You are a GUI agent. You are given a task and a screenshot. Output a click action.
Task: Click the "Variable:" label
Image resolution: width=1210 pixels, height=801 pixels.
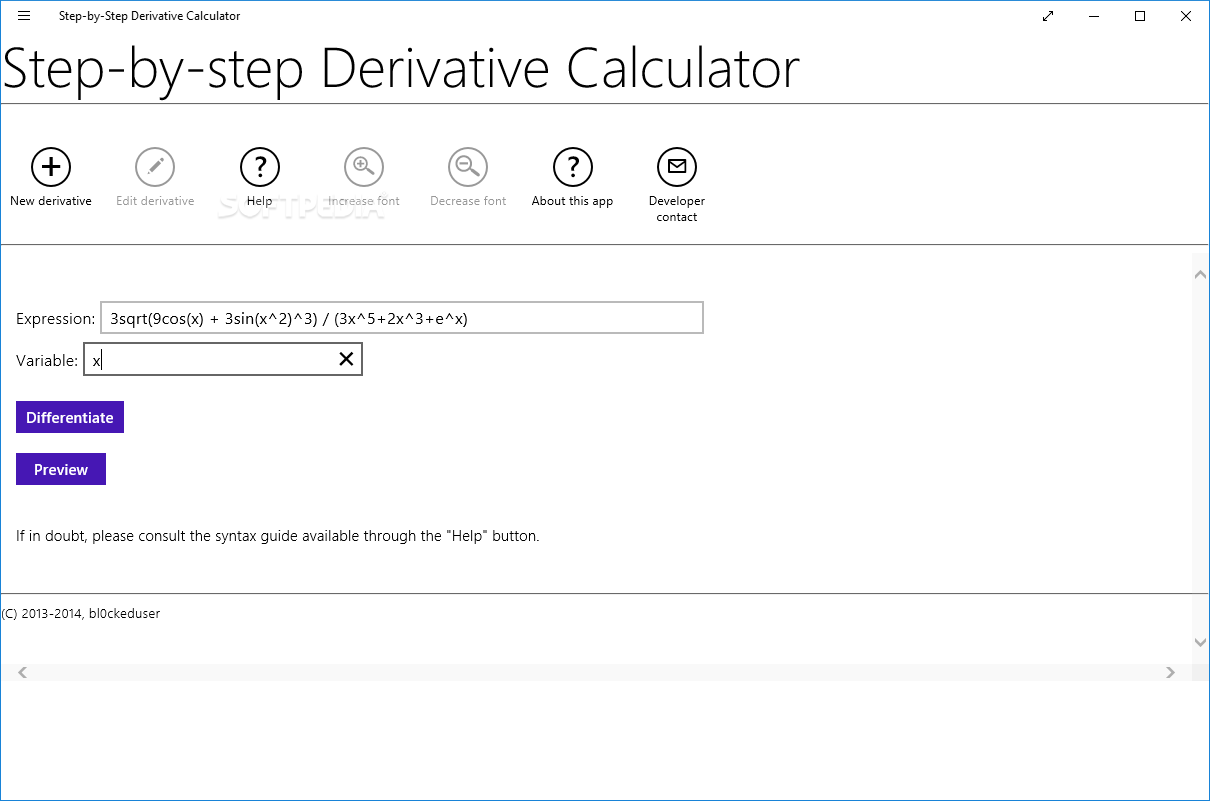coord(47,361)
